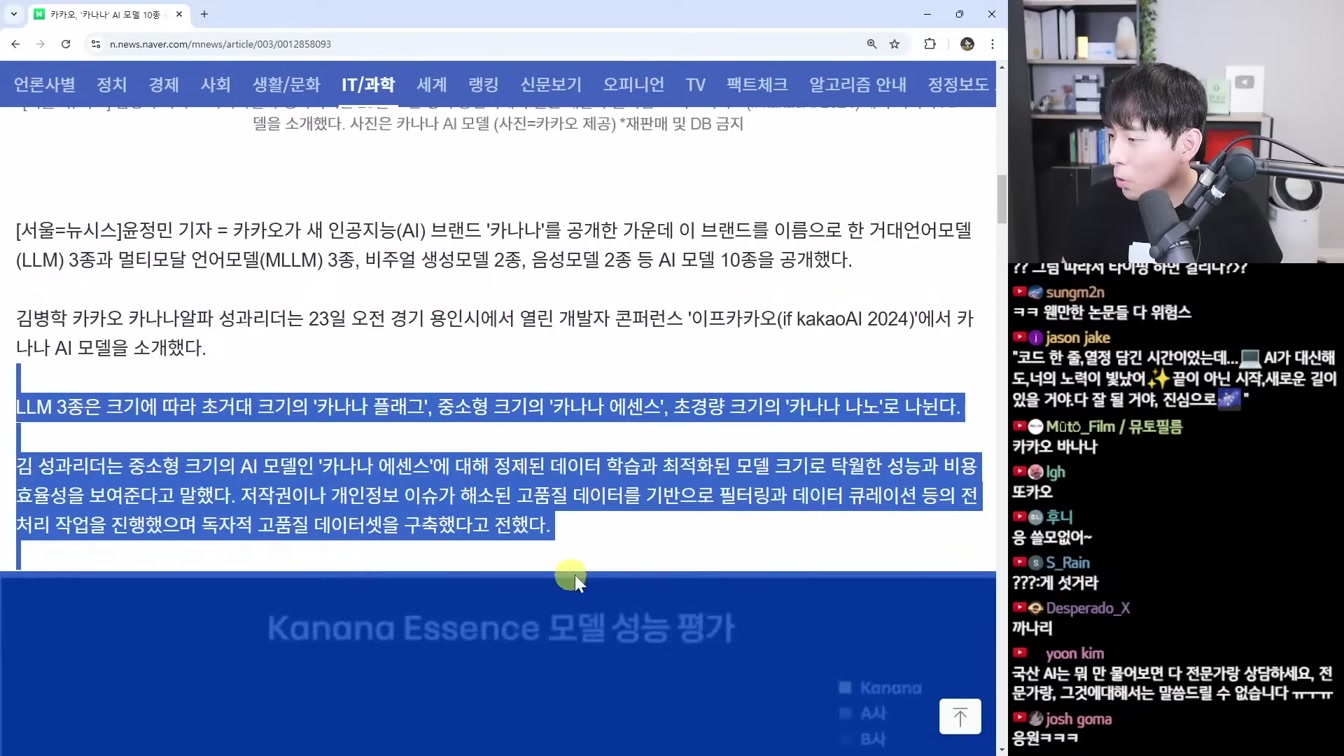Viewport: 1344px width, 756px height.
Task: Click the scrollbar down arrow
Action: 1002,749
